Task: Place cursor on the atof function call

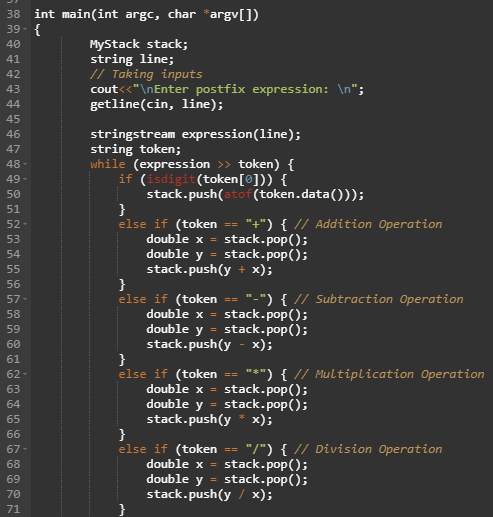Action: tap(238, 194)
